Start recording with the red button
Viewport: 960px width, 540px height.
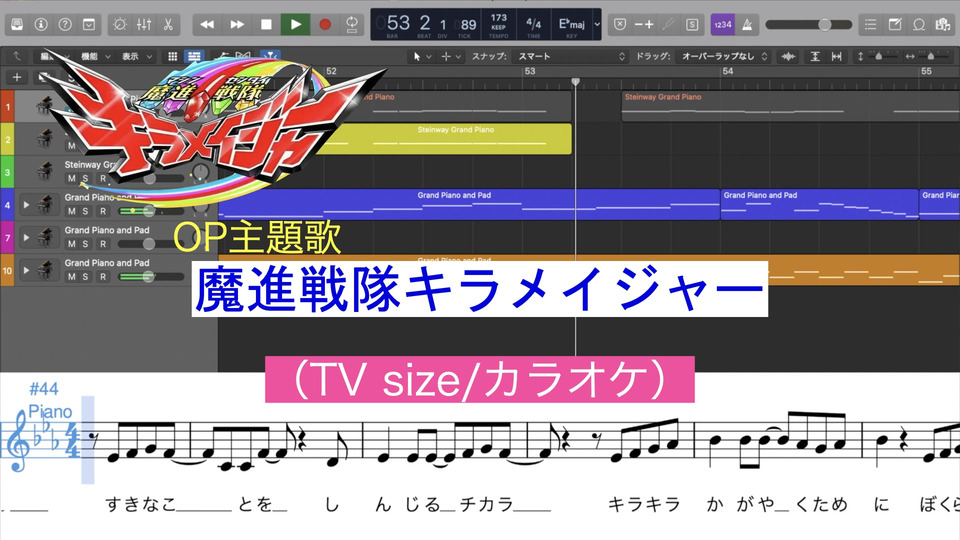point(325,24)
